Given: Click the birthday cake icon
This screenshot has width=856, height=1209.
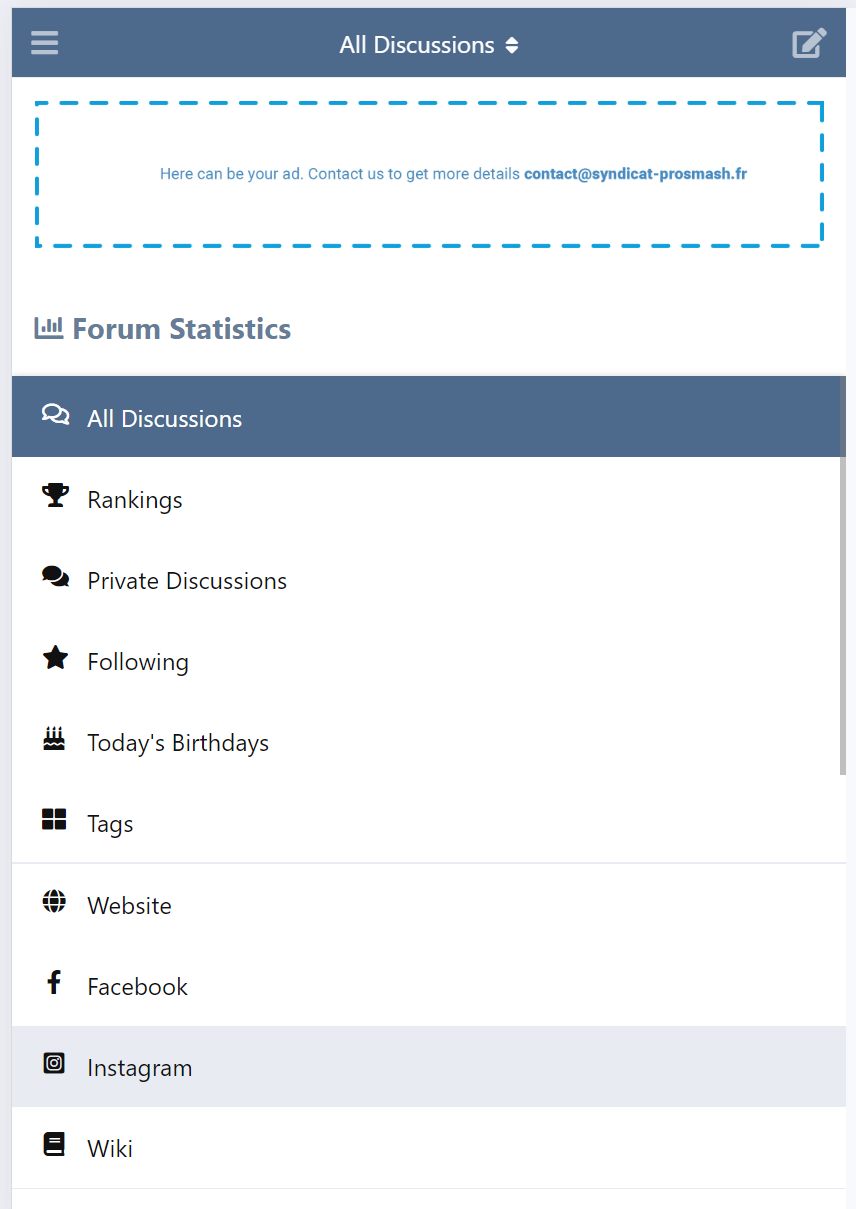Looking at the screenshot, I should (x=54, y=739).
